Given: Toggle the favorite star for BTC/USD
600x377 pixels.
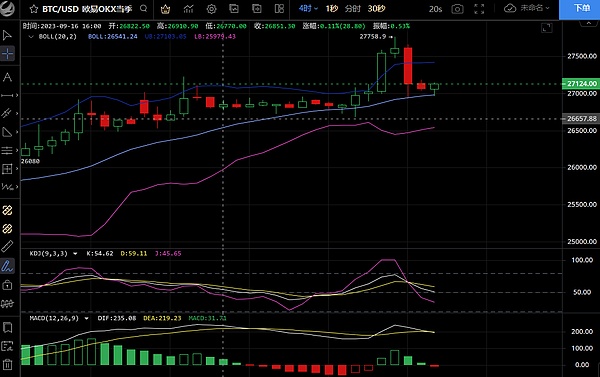Looking at the screenshot, I should click(x=34, y=9).
